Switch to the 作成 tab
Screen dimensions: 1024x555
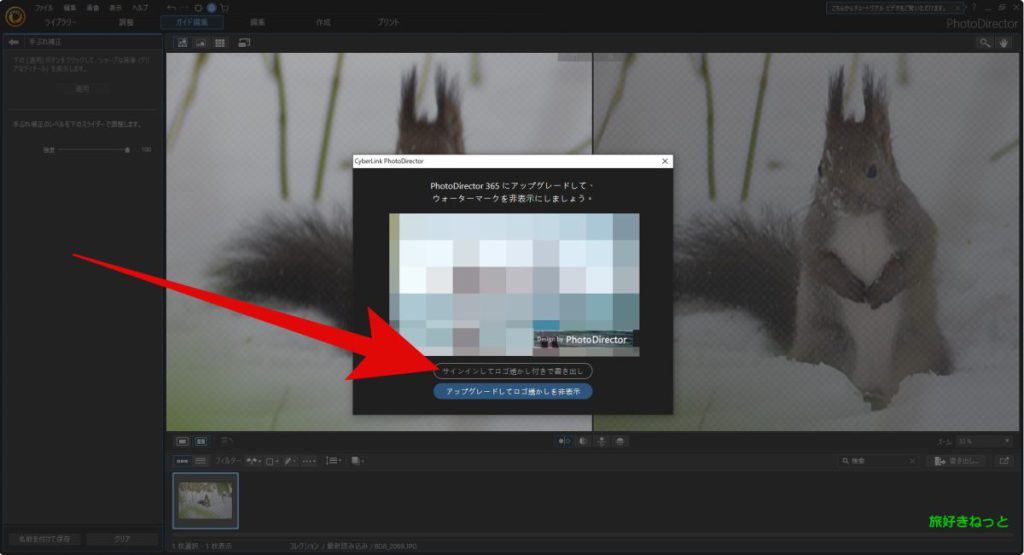pyautogui.click(x=323, y=22)
